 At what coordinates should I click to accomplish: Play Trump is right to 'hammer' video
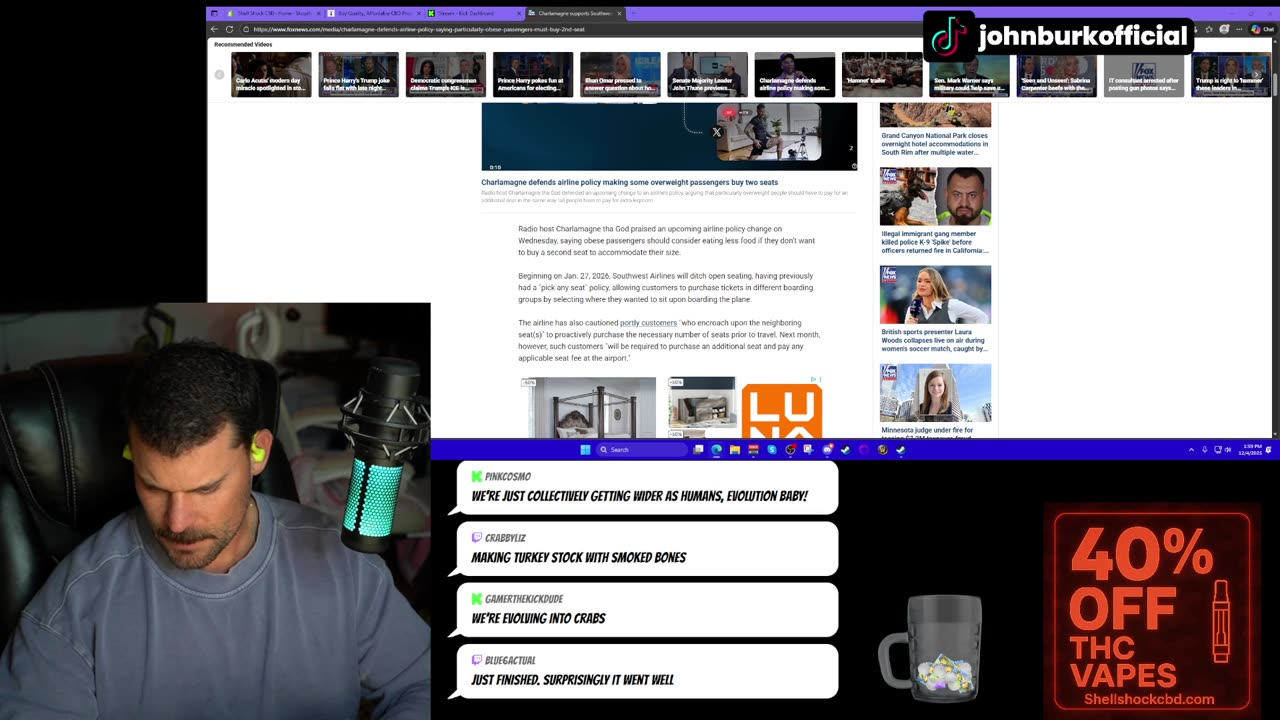click(x=1231, y=74)
